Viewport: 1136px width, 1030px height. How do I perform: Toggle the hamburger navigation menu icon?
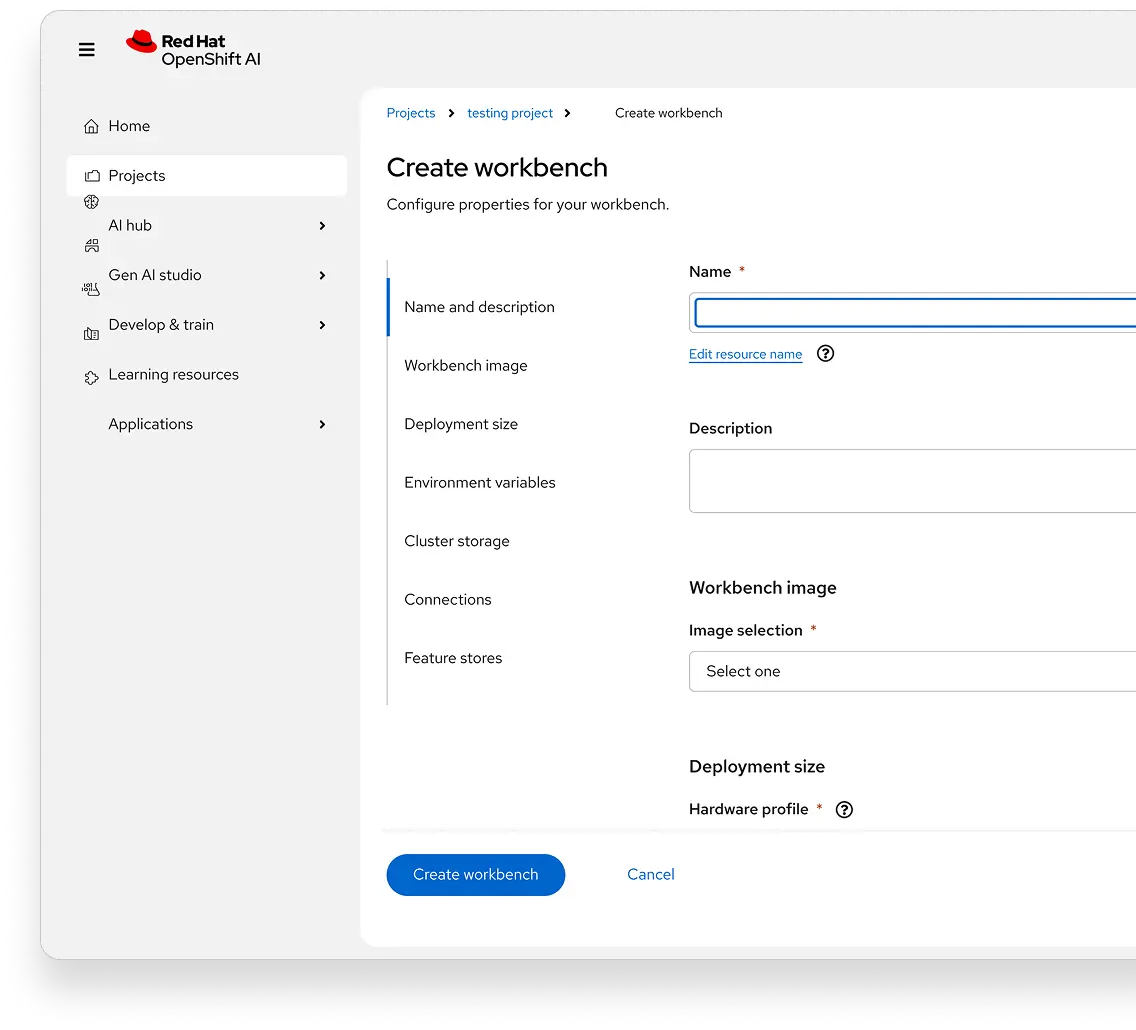[x=87, y=50]
